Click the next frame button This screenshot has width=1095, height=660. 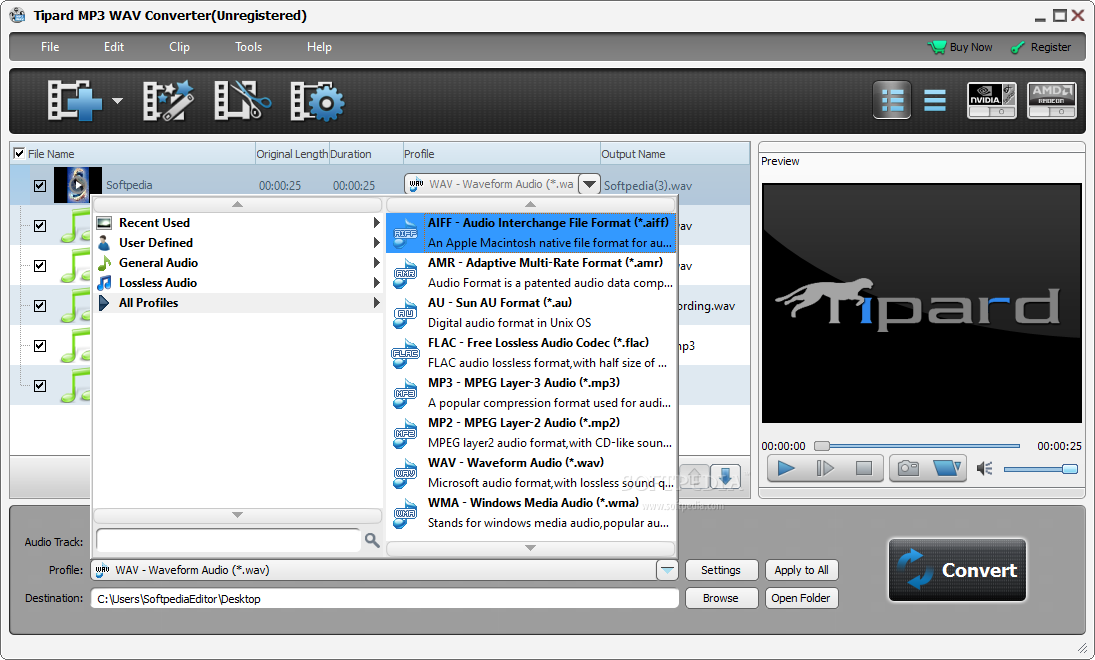pyautogui.click(x=825, y=468)
